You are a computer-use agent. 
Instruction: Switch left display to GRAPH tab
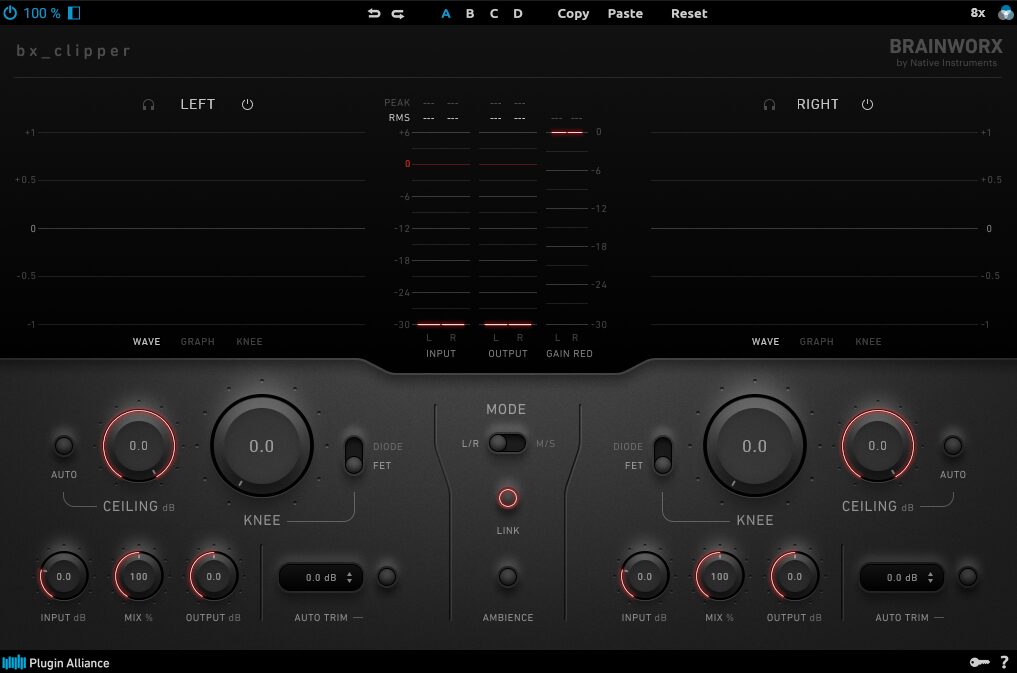pos(197,342)
